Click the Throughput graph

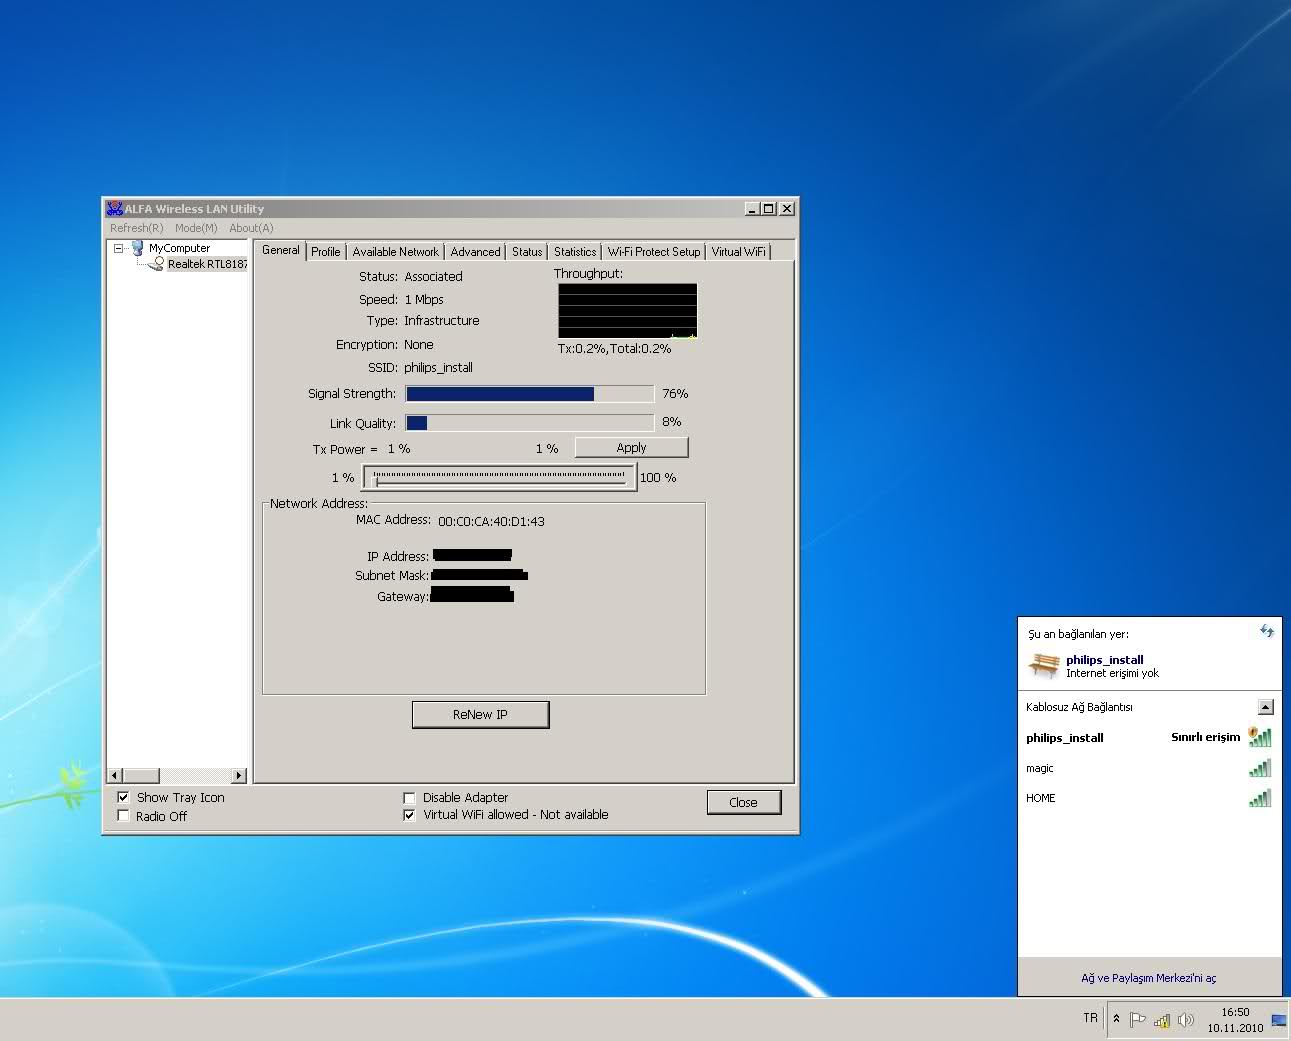pyautogui.click(x=627, y=311)
